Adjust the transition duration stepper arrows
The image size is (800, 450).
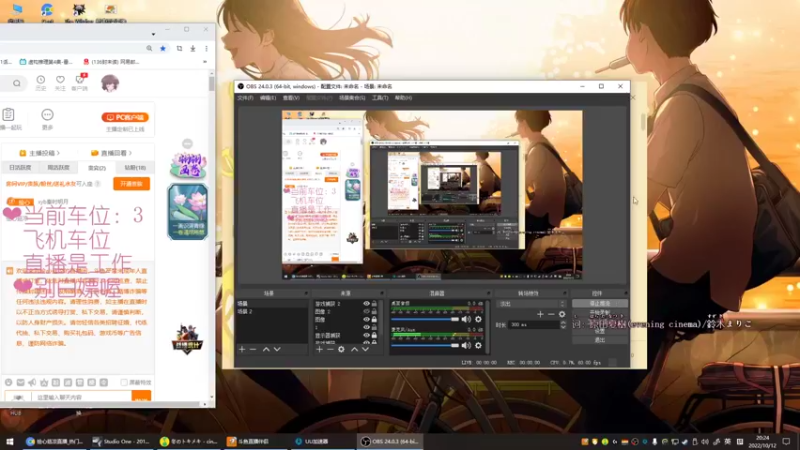tap(563, 324)
